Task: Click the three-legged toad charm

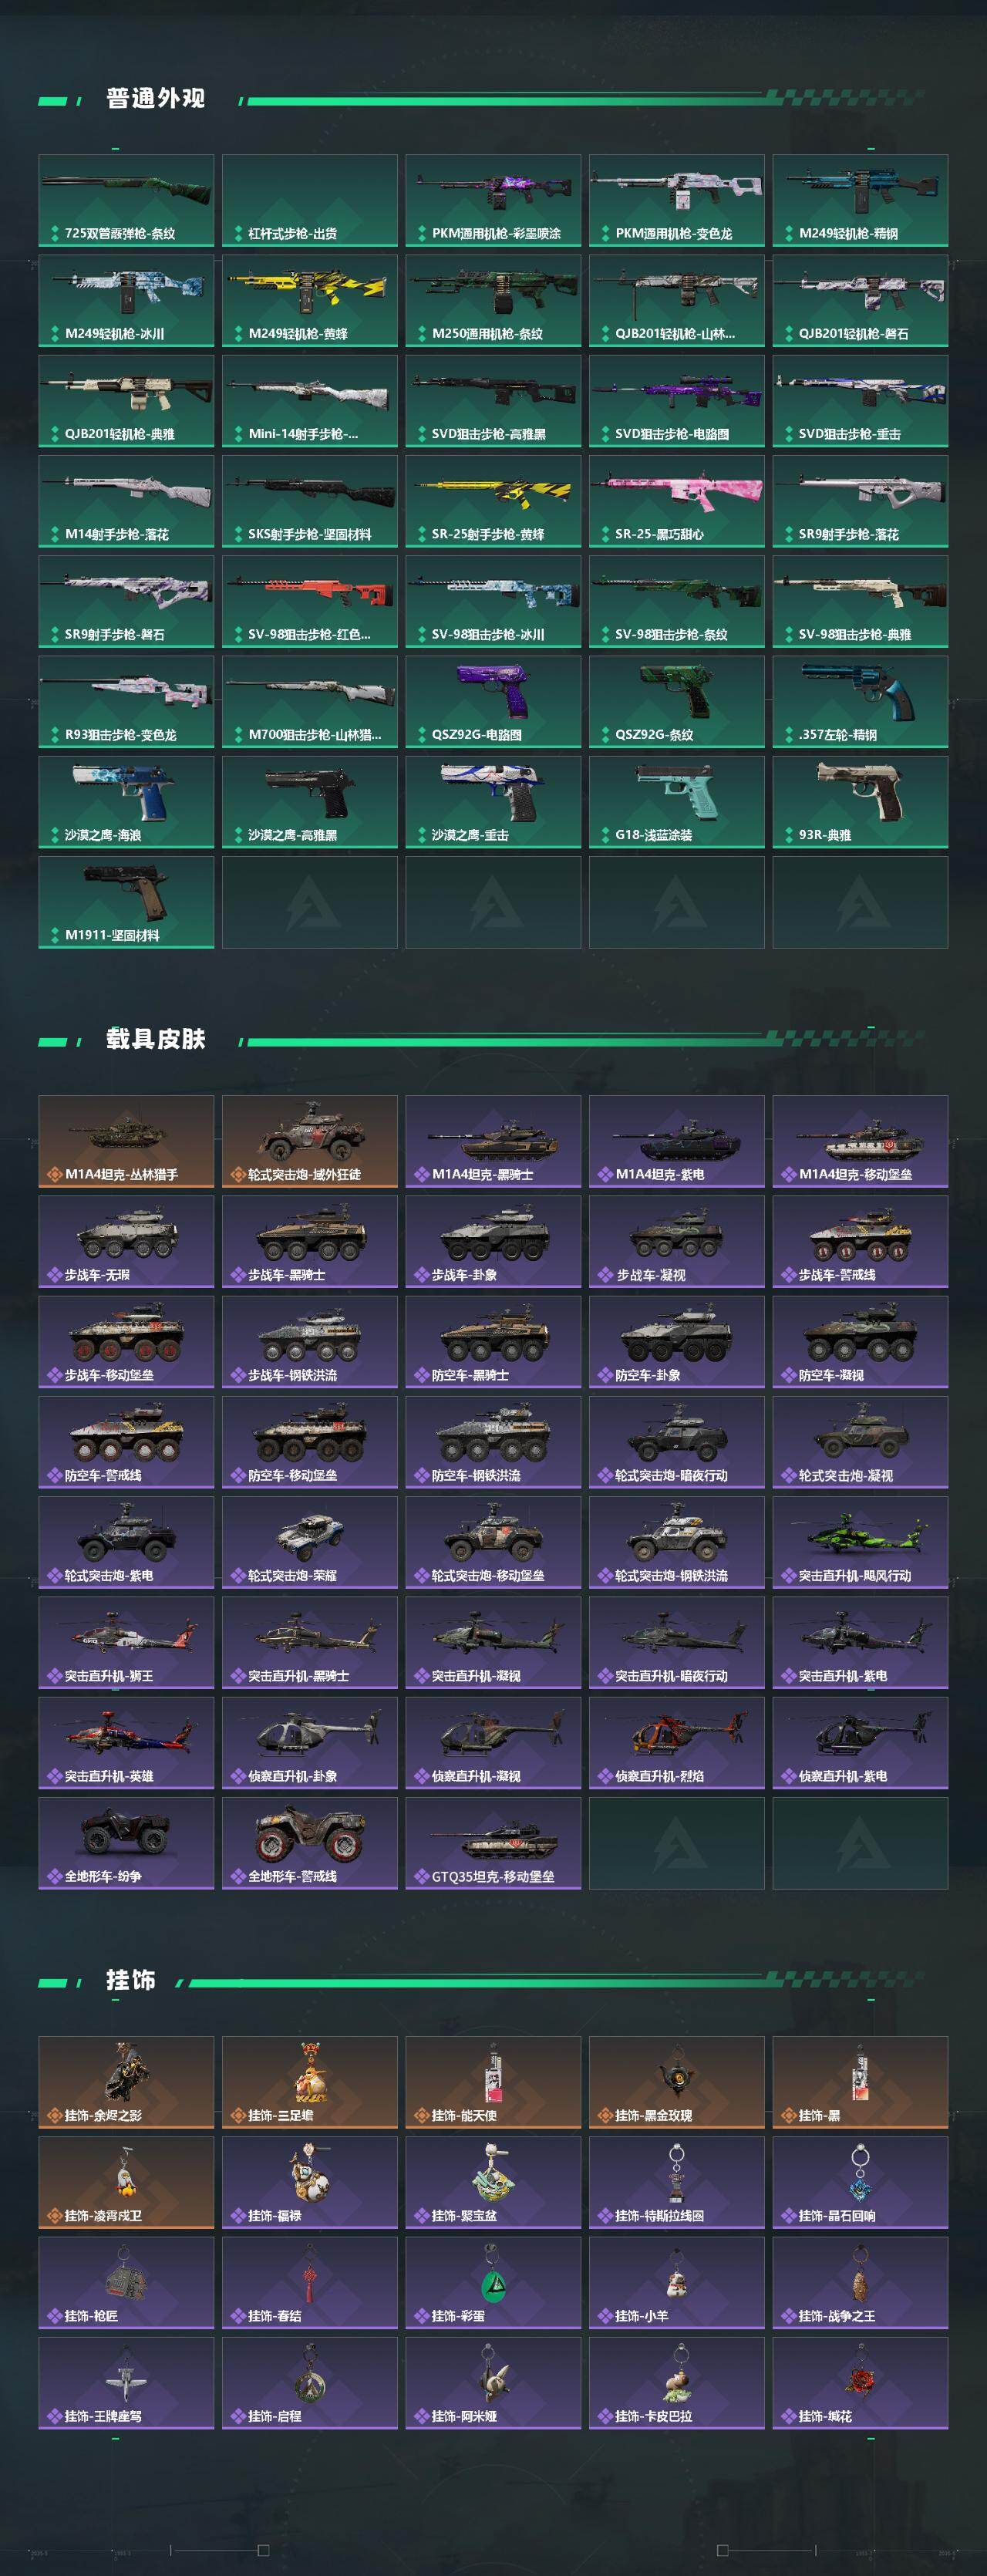Action: click(310, 2082)
